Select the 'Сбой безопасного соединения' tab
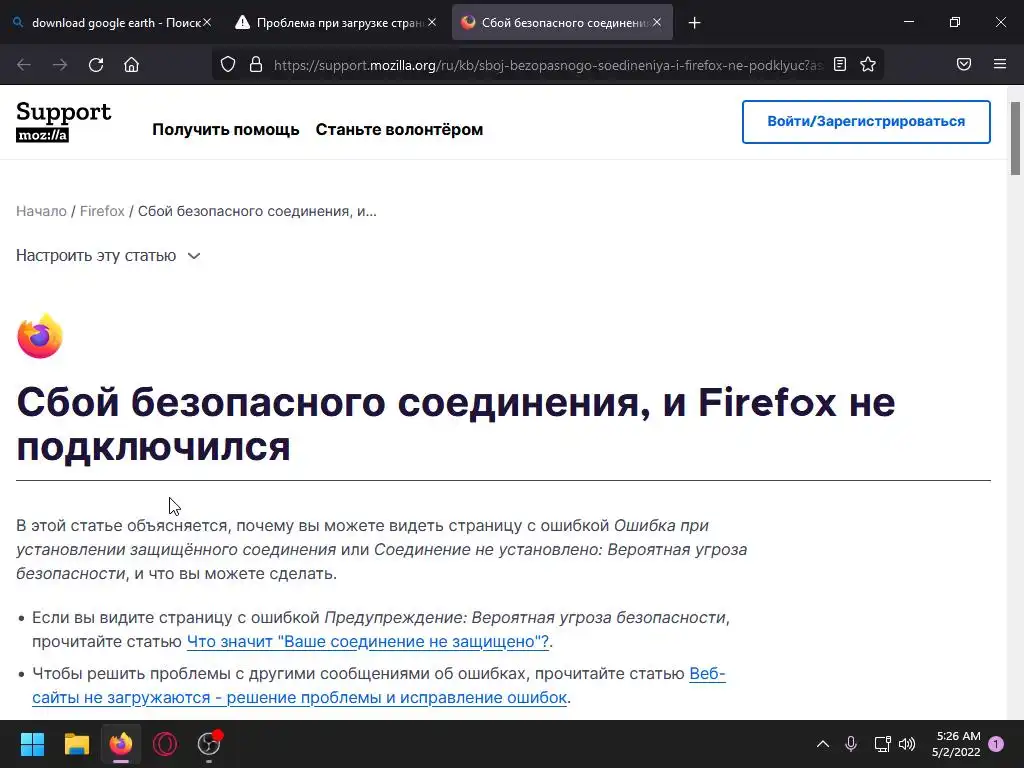This screenshot has width=1024, height=768. click(x=562, y=23)
